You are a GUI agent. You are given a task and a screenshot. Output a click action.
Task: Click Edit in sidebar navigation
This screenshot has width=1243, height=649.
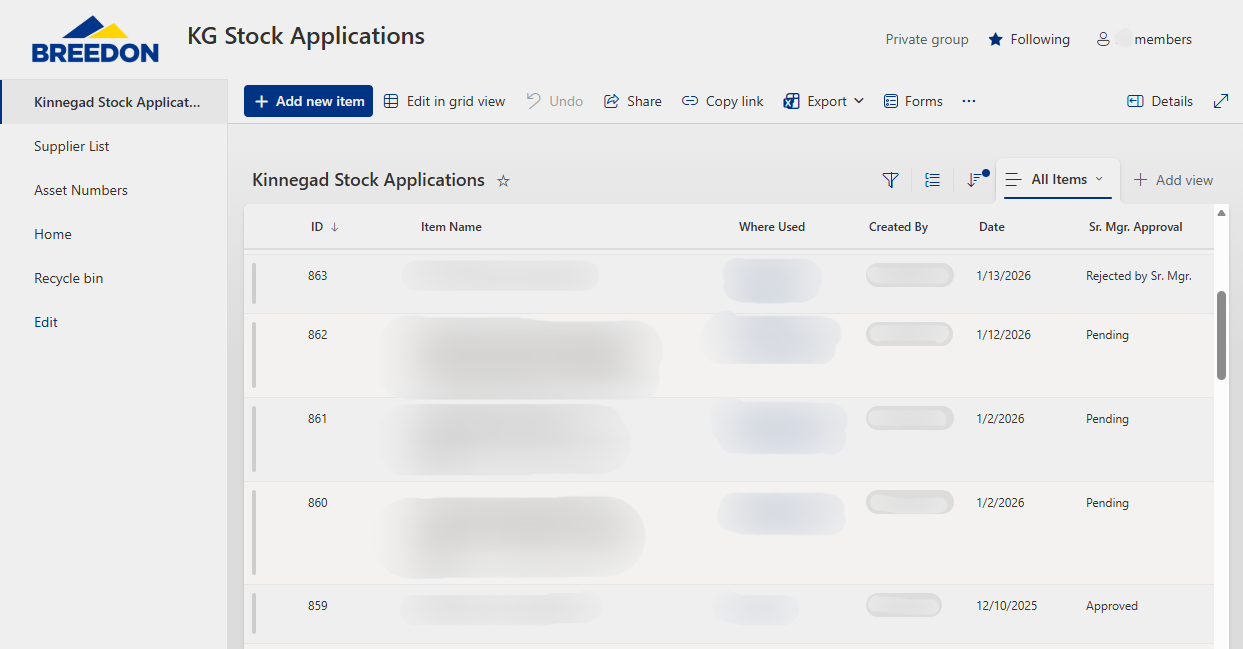pos(46,322)
